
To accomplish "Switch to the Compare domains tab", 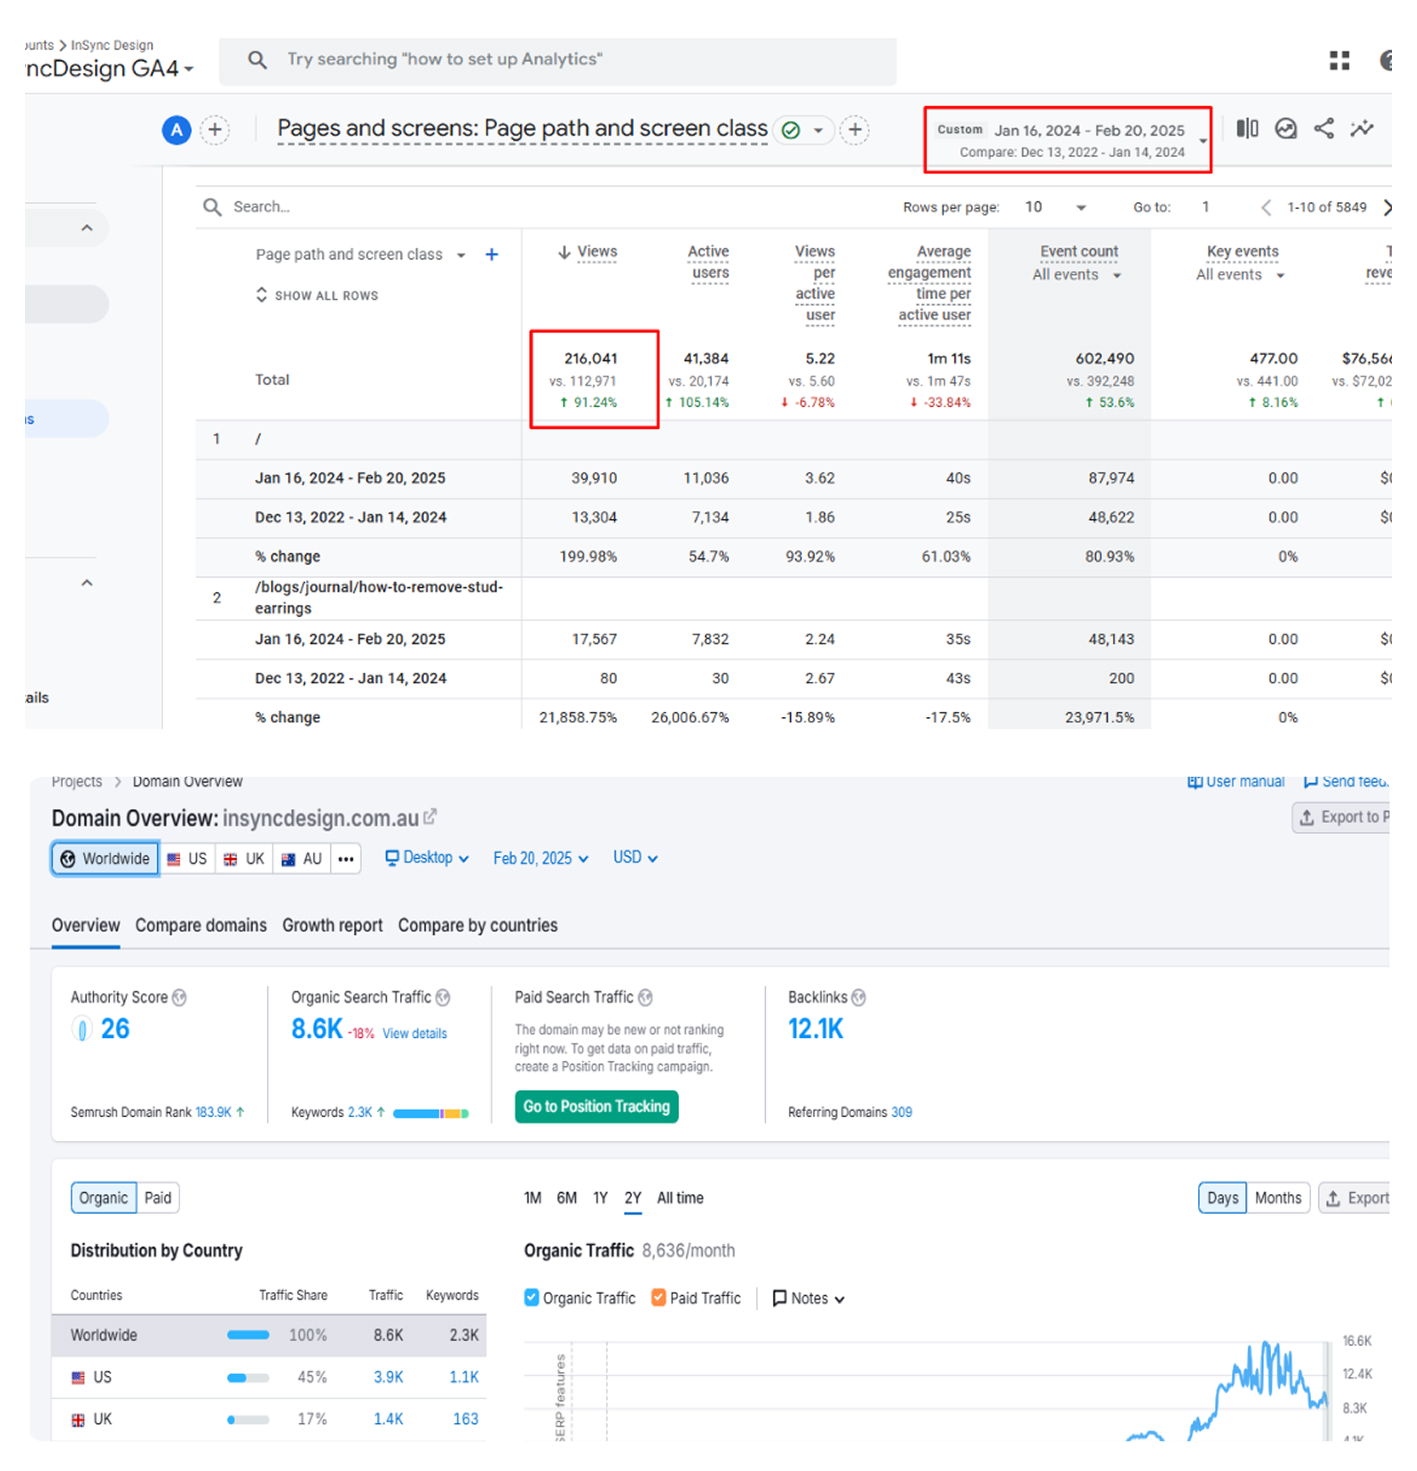I will (201, 926).
